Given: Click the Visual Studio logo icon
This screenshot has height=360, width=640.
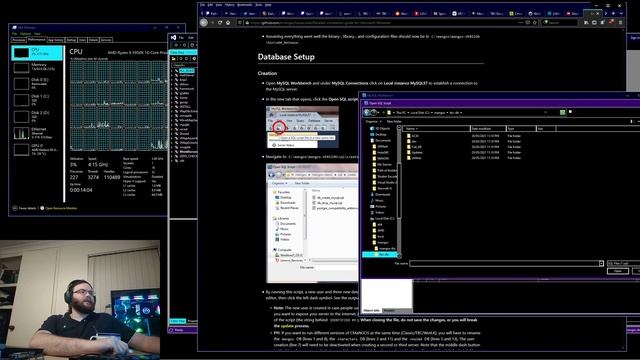Looking at the screenshot, I should click(173, 38).
